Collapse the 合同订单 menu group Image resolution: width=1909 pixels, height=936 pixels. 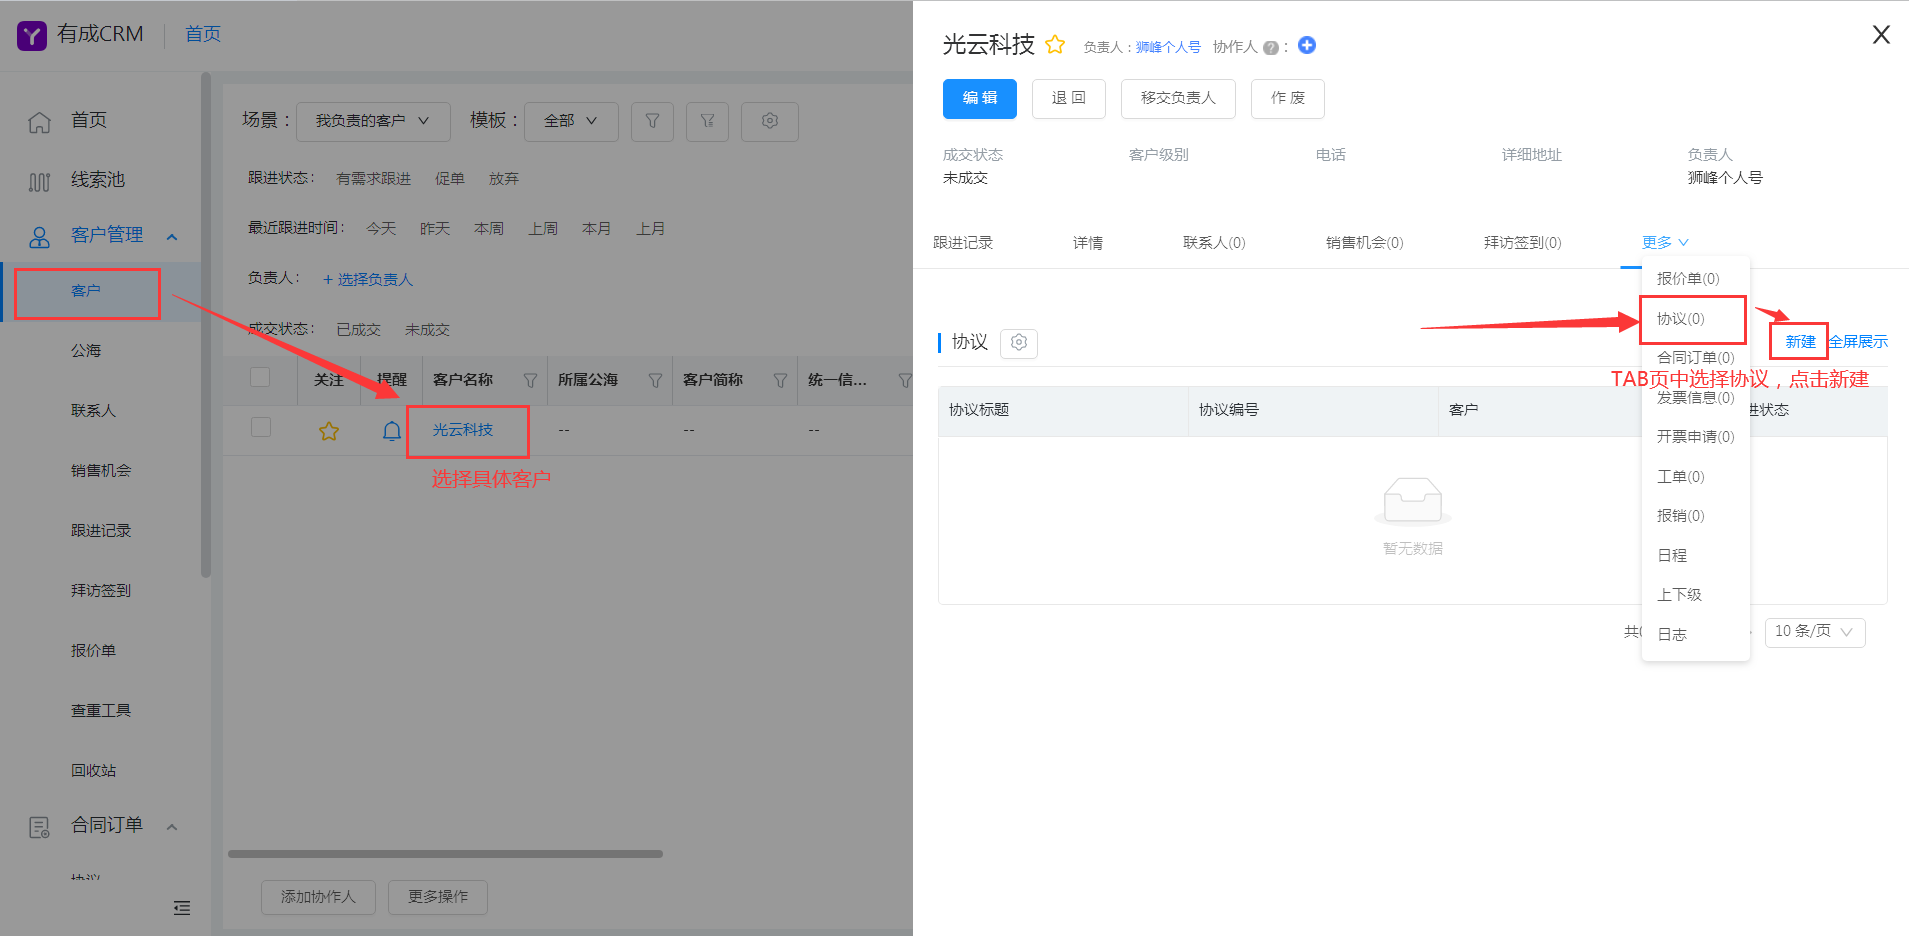[172, 827]
